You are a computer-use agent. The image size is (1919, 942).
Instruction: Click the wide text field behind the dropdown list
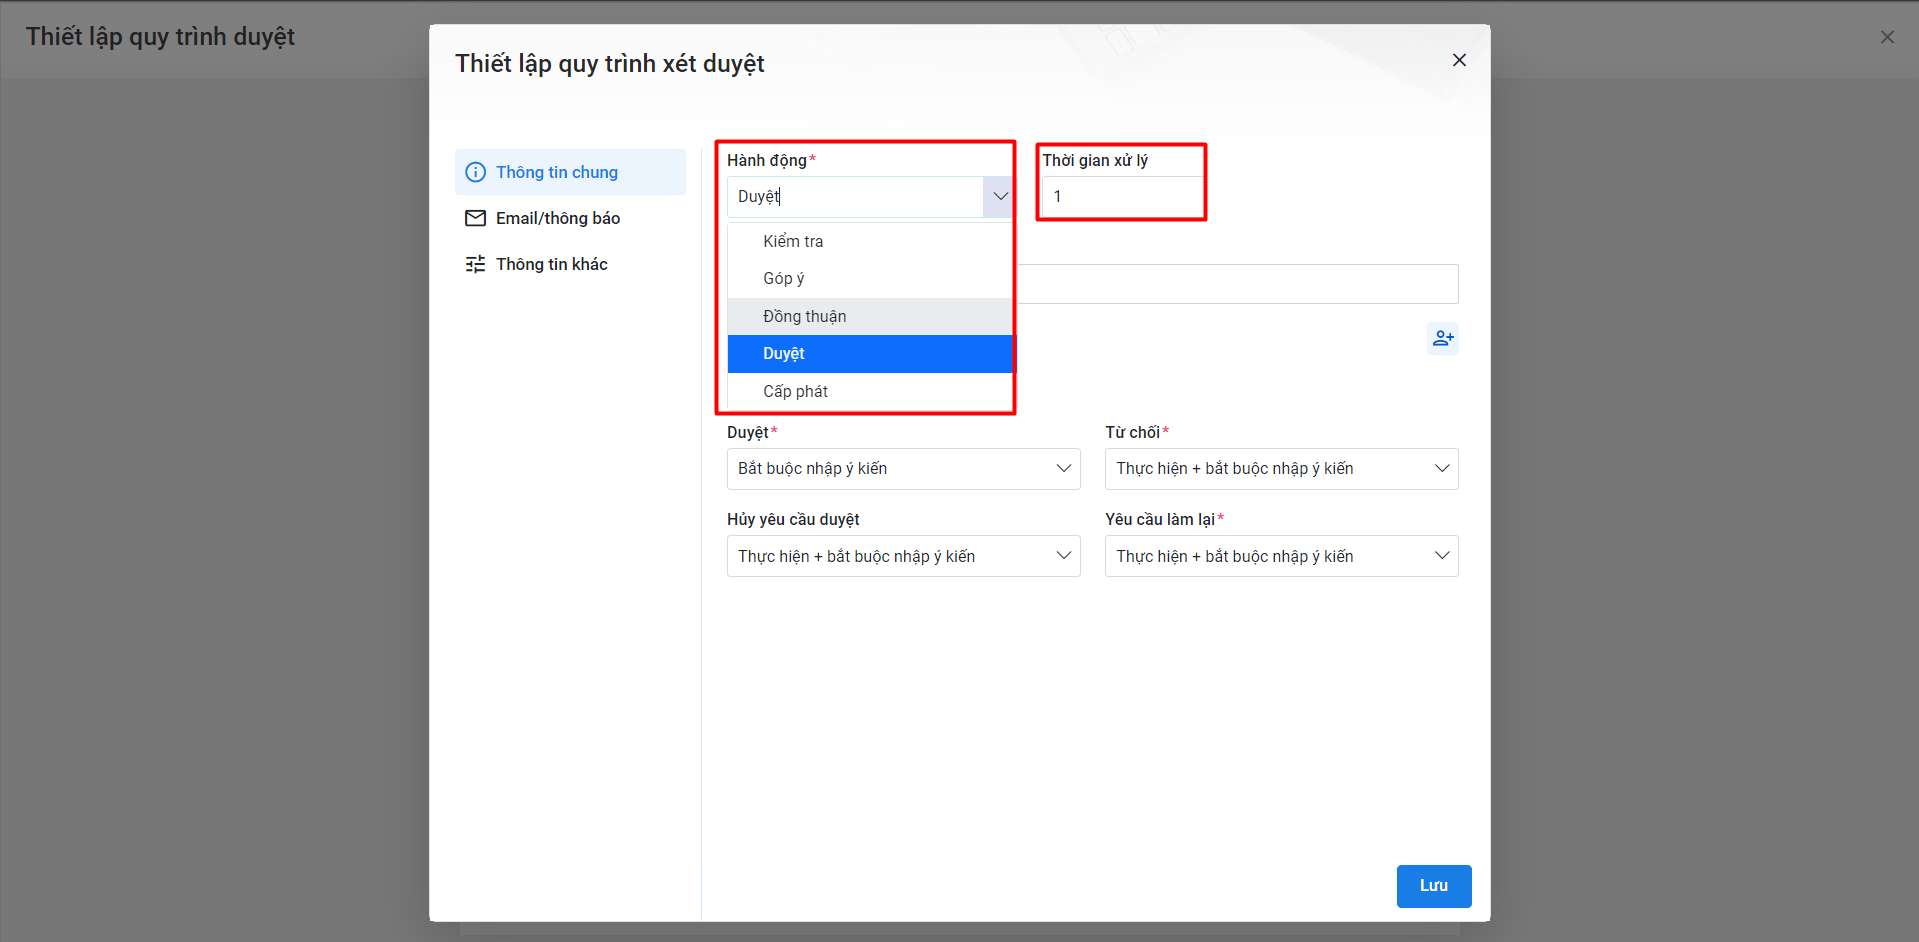coord(1237,284)
